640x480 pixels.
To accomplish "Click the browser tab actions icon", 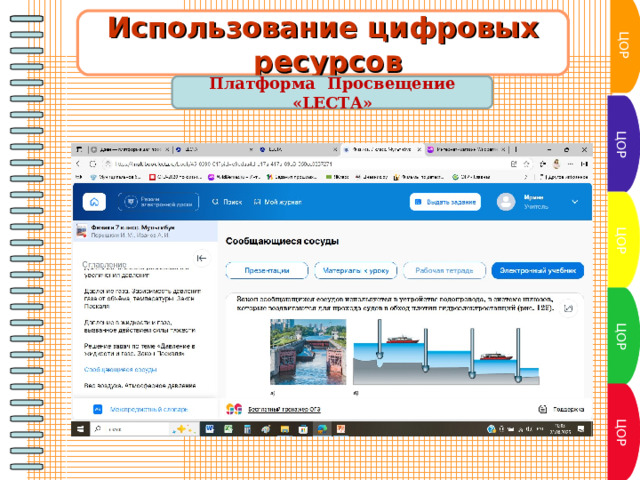I will (x=79, y=150).
